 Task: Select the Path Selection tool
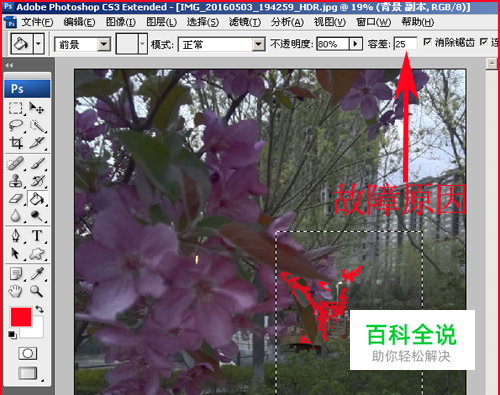[16, 253]
